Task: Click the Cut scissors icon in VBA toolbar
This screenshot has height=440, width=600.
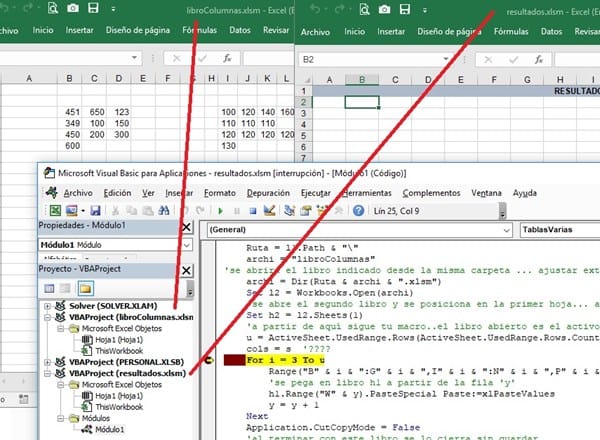Action: (115, 210)
